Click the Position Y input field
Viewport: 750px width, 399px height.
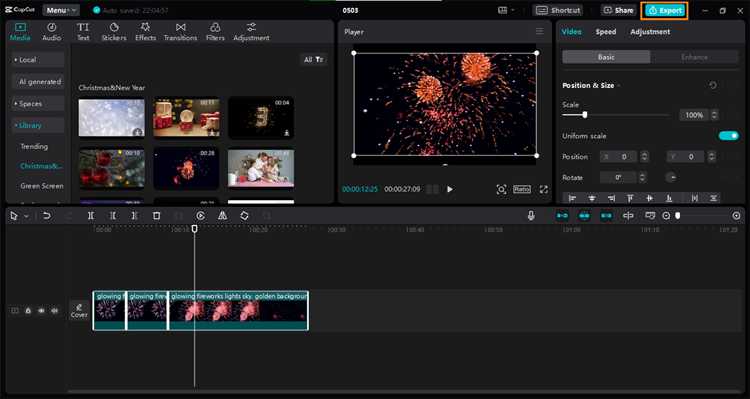tap(685, 157)
